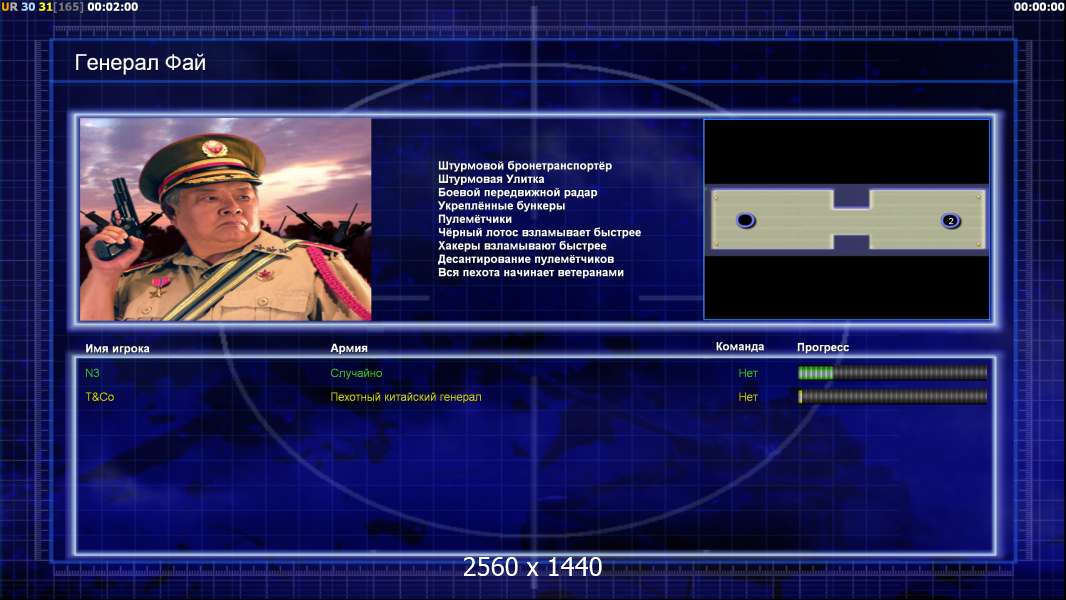The width and height of the screenshot is (1066, 600).
Task: Click 'Боевой передвижной радар' line
Action: pyautogui.click(x=517, y=192)
